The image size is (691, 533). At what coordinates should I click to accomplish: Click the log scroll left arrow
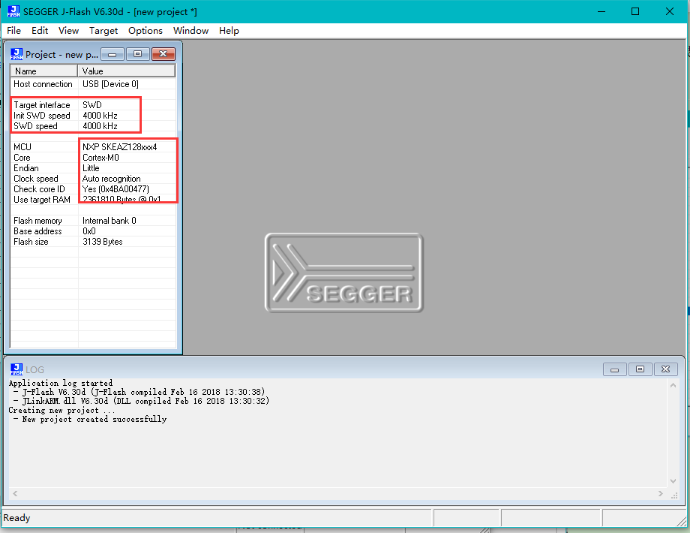pyautogui.click(x=15, y=493)
